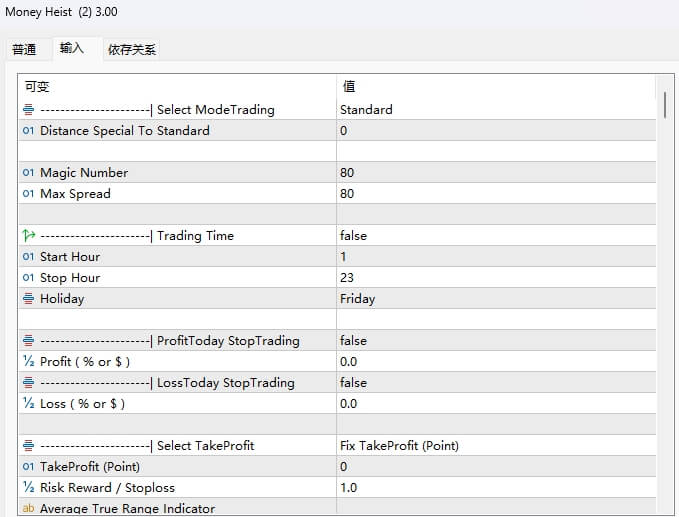Edit the Loss ( % or $ ) value 0.0
679x517 pixels.
pos(496,404)
